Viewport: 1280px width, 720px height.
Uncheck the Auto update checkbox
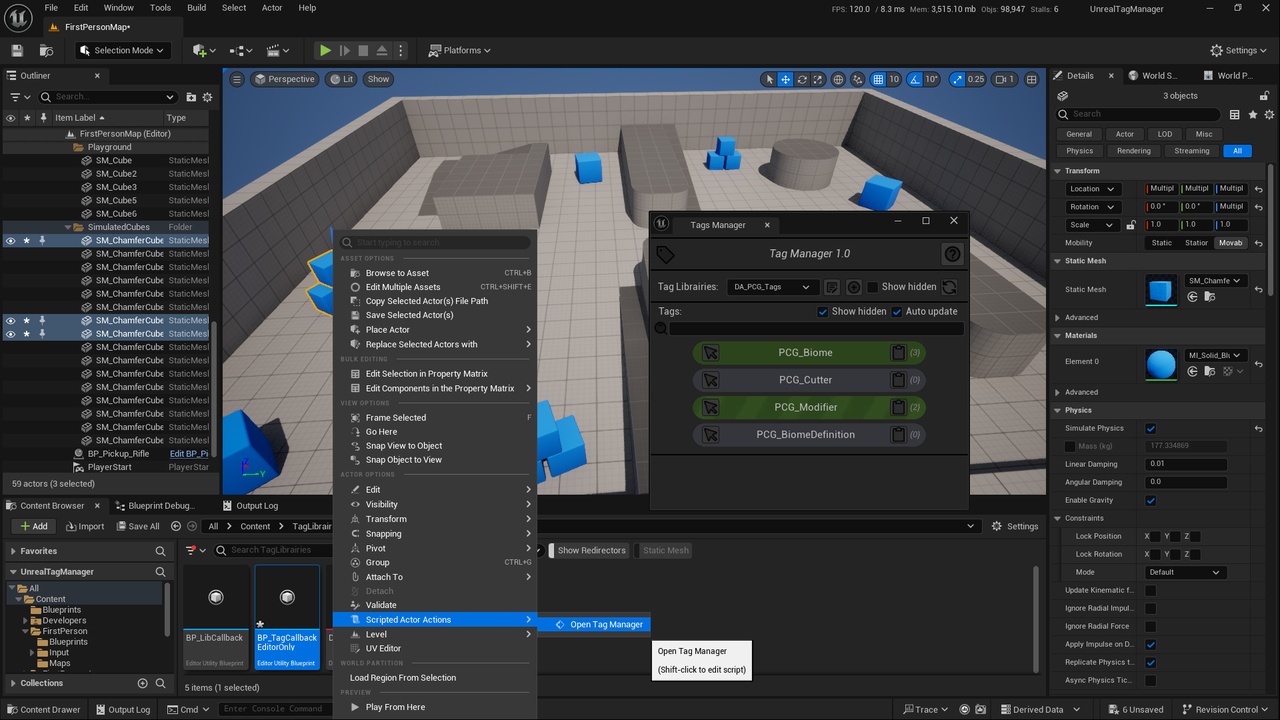(x=897, y=311)
